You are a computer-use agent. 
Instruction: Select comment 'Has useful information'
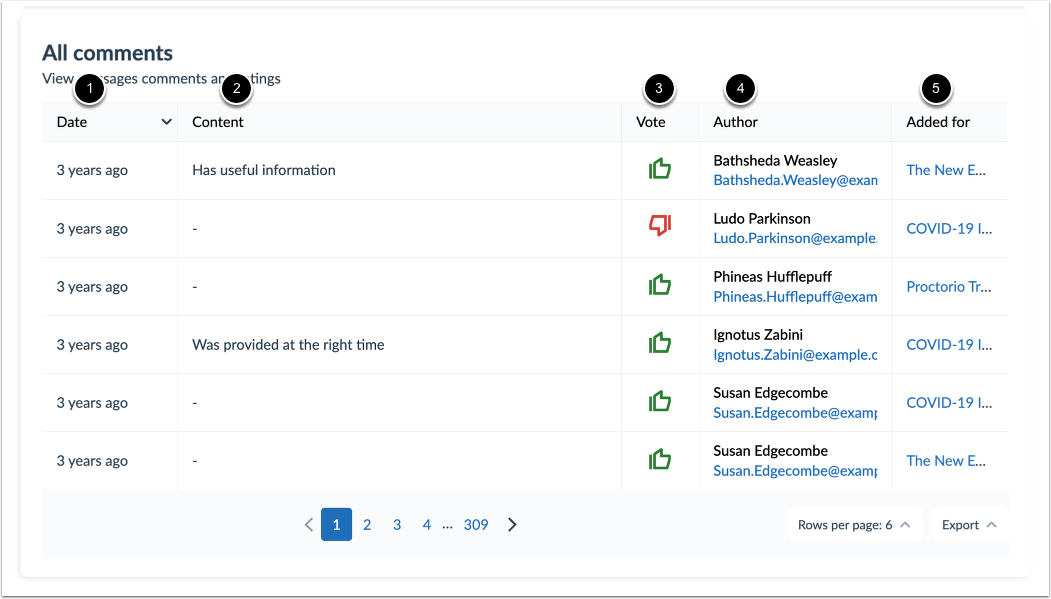(x=263, y=170)
